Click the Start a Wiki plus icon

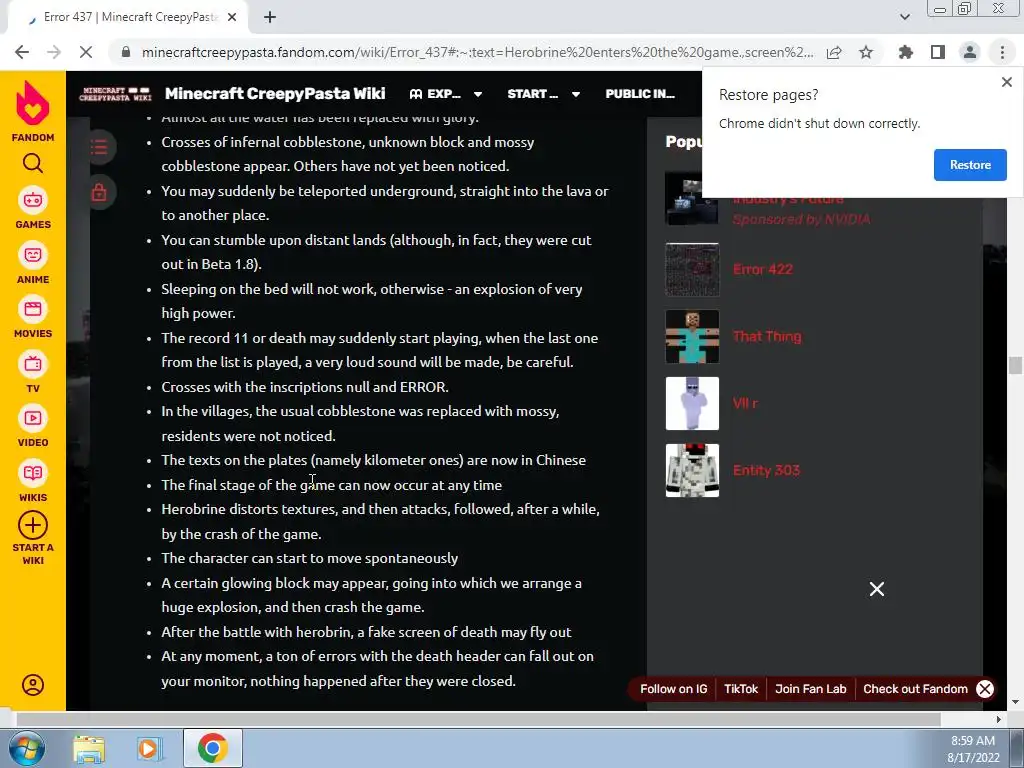[33, 526]
